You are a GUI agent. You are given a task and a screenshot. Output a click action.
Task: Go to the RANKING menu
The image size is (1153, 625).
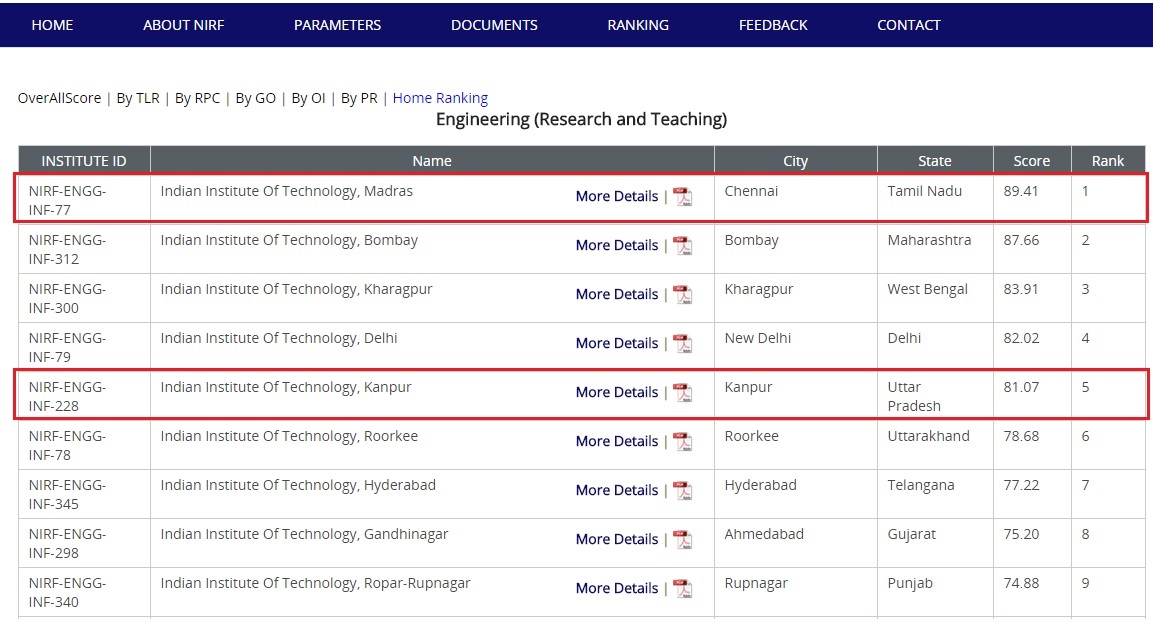pos(638,25)
